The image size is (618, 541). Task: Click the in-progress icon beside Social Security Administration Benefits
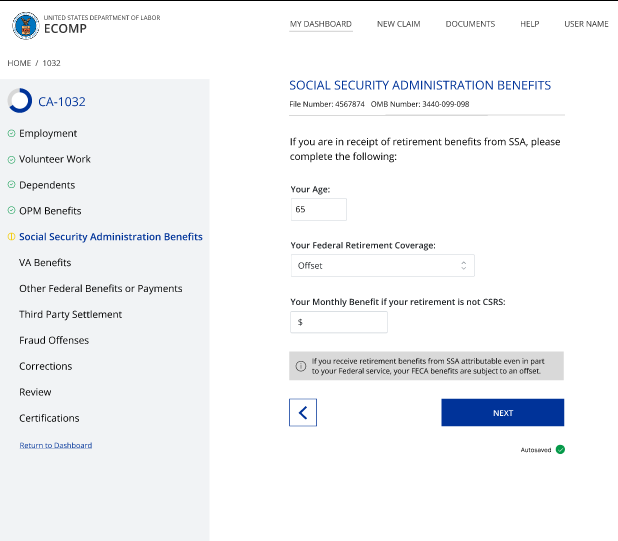click(x=11, y=237)
